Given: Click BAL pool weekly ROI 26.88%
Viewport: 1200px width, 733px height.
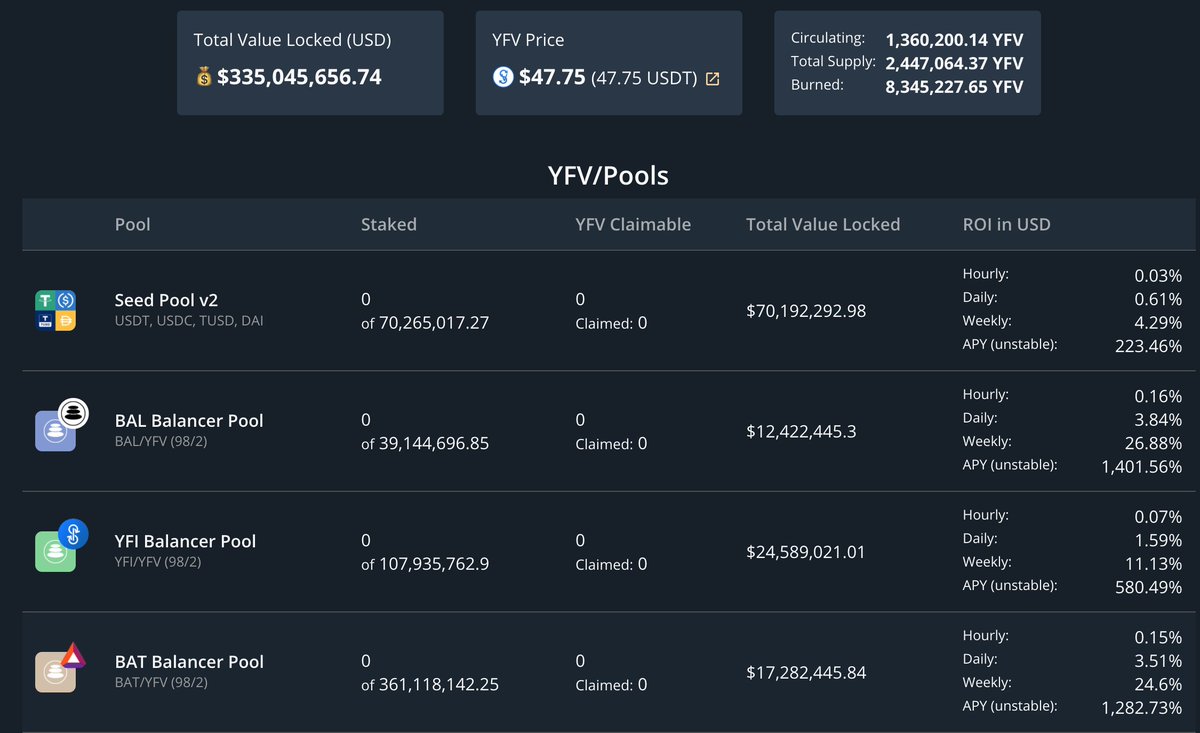Looking at the screenshot, I should 1153,443.
